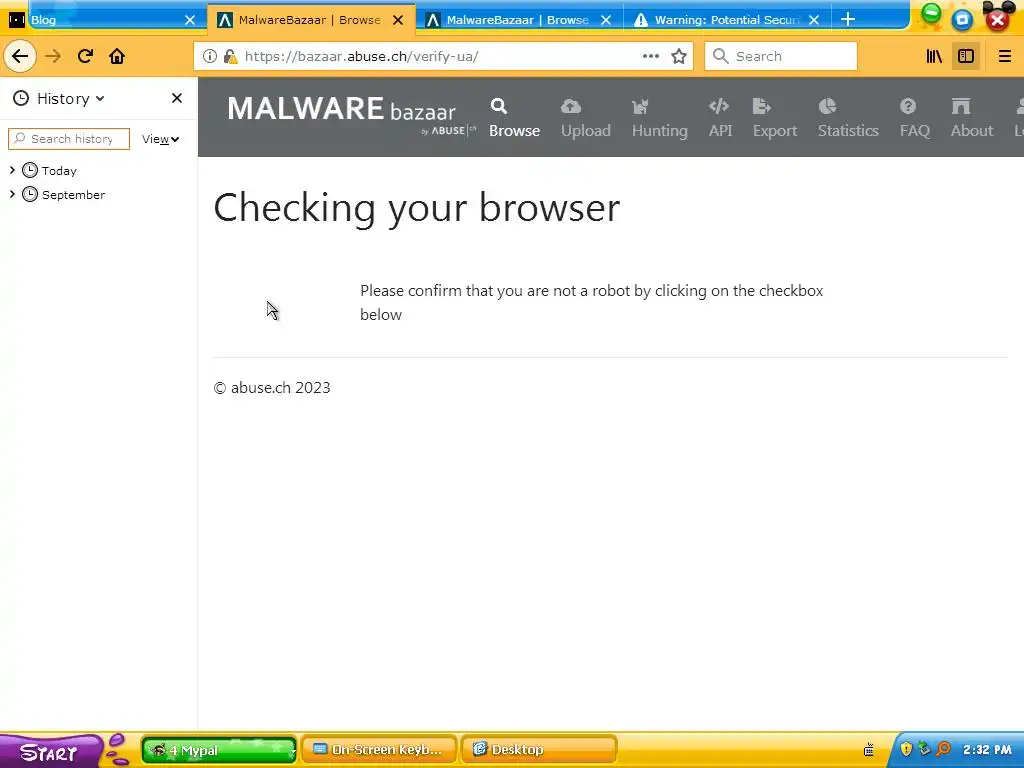Viewport: 1024px width, 768px height.
Task: Click the orange magnifier tray icon
Action: pyautogui.click(x=943, y=749)
